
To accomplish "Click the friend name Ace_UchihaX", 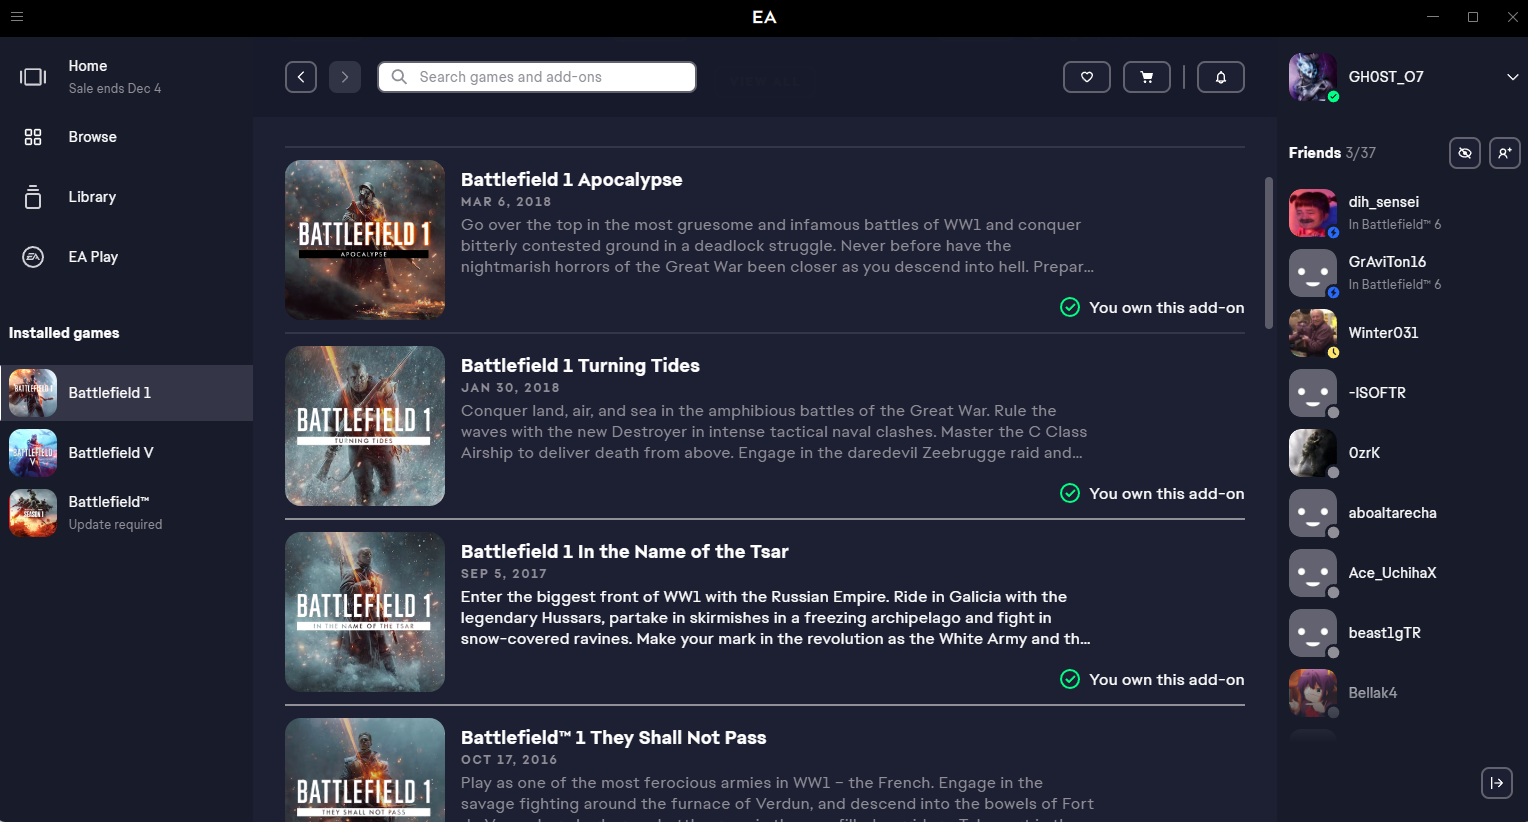I will click(x=1392, y=573).
